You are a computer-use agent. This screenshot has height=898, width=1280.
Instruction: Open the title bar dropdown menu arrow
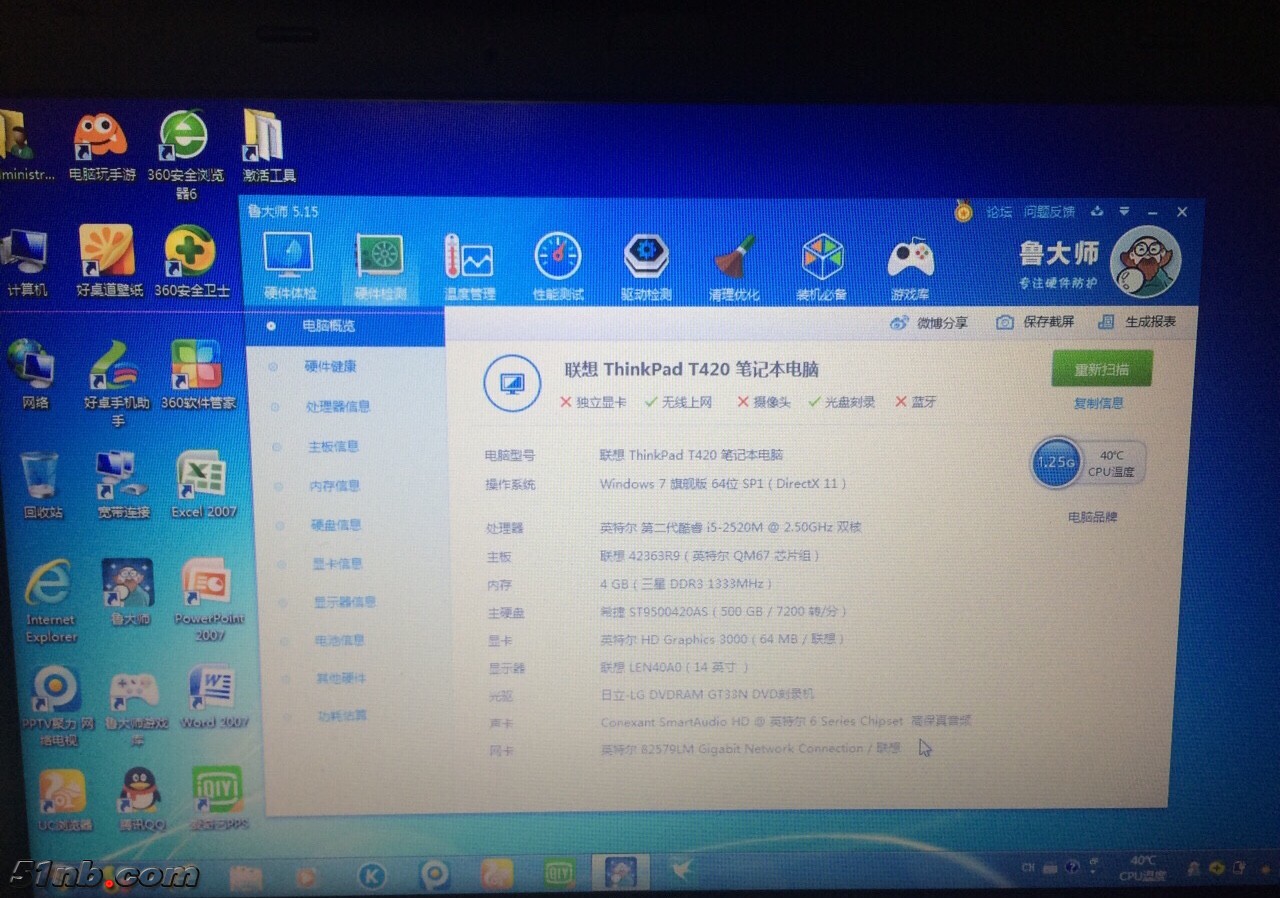pos(1124,212)
